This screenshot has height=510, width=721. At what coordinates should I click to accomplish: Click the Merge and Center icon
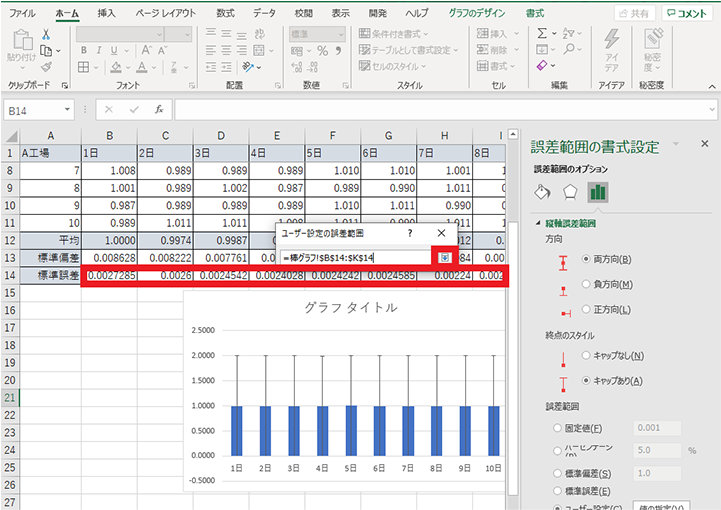259,50
